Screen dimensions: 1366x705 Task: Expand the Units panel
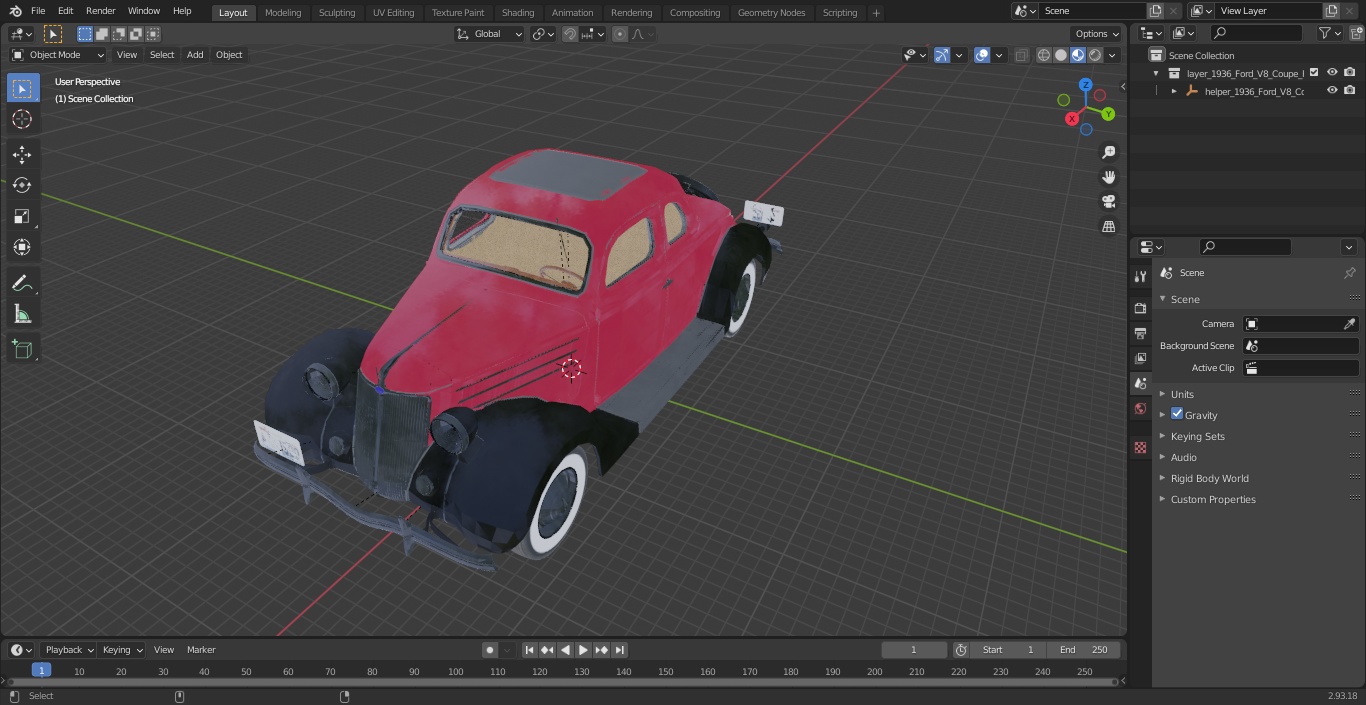[x=1182, y=394]
